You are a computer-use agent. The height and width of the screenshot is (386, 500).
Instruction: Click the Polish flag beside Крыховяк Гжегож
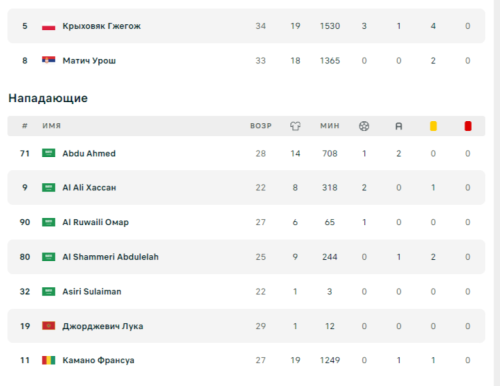tap(49, 26)
